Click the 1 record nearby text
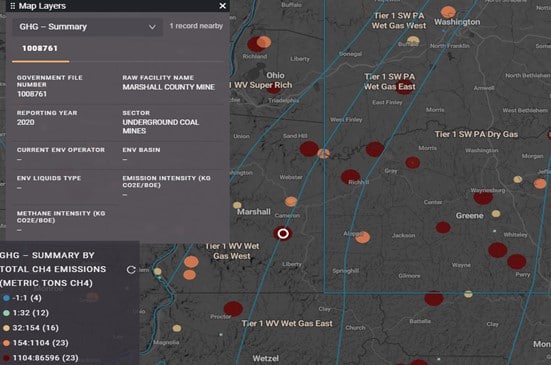Screen dimensions: 551x365 pos(196,26)
